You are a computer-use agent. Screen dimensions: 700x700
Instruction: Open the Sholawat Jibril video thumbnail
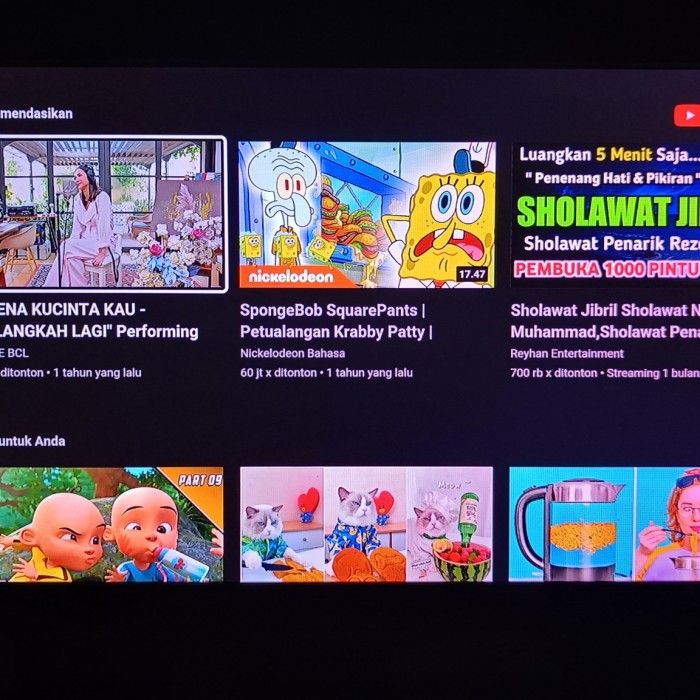coord(606,214)
